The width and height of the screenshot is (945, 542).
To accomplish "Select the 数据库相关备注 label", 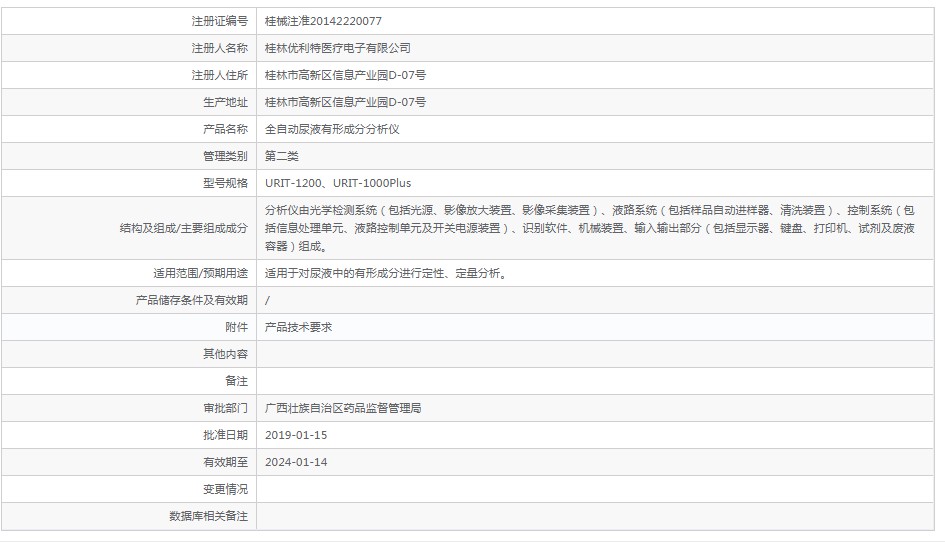I will click(209, 516).
